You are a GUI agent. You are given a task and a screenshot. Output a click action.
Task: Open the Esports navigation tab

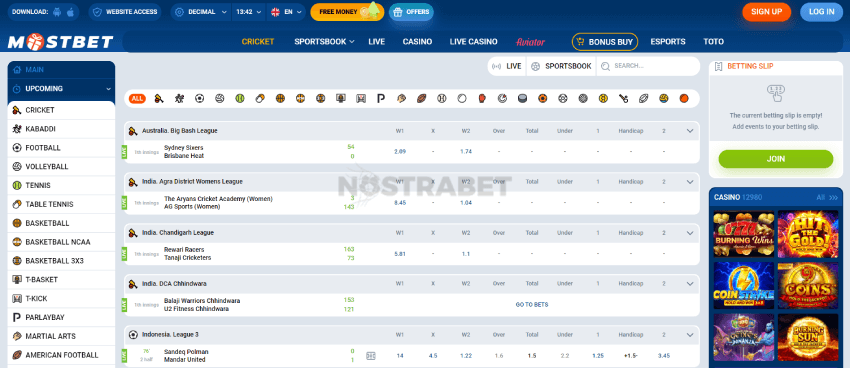668,42
